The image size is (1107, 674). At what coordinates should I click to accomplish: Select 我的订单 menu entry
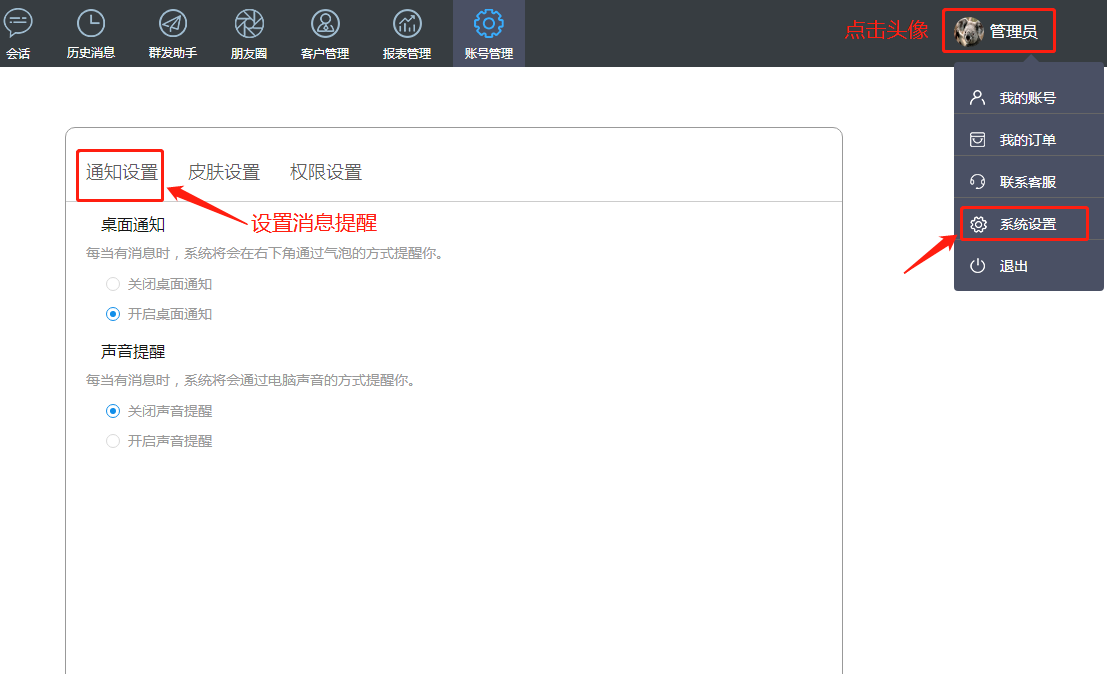coord(1029,140)
